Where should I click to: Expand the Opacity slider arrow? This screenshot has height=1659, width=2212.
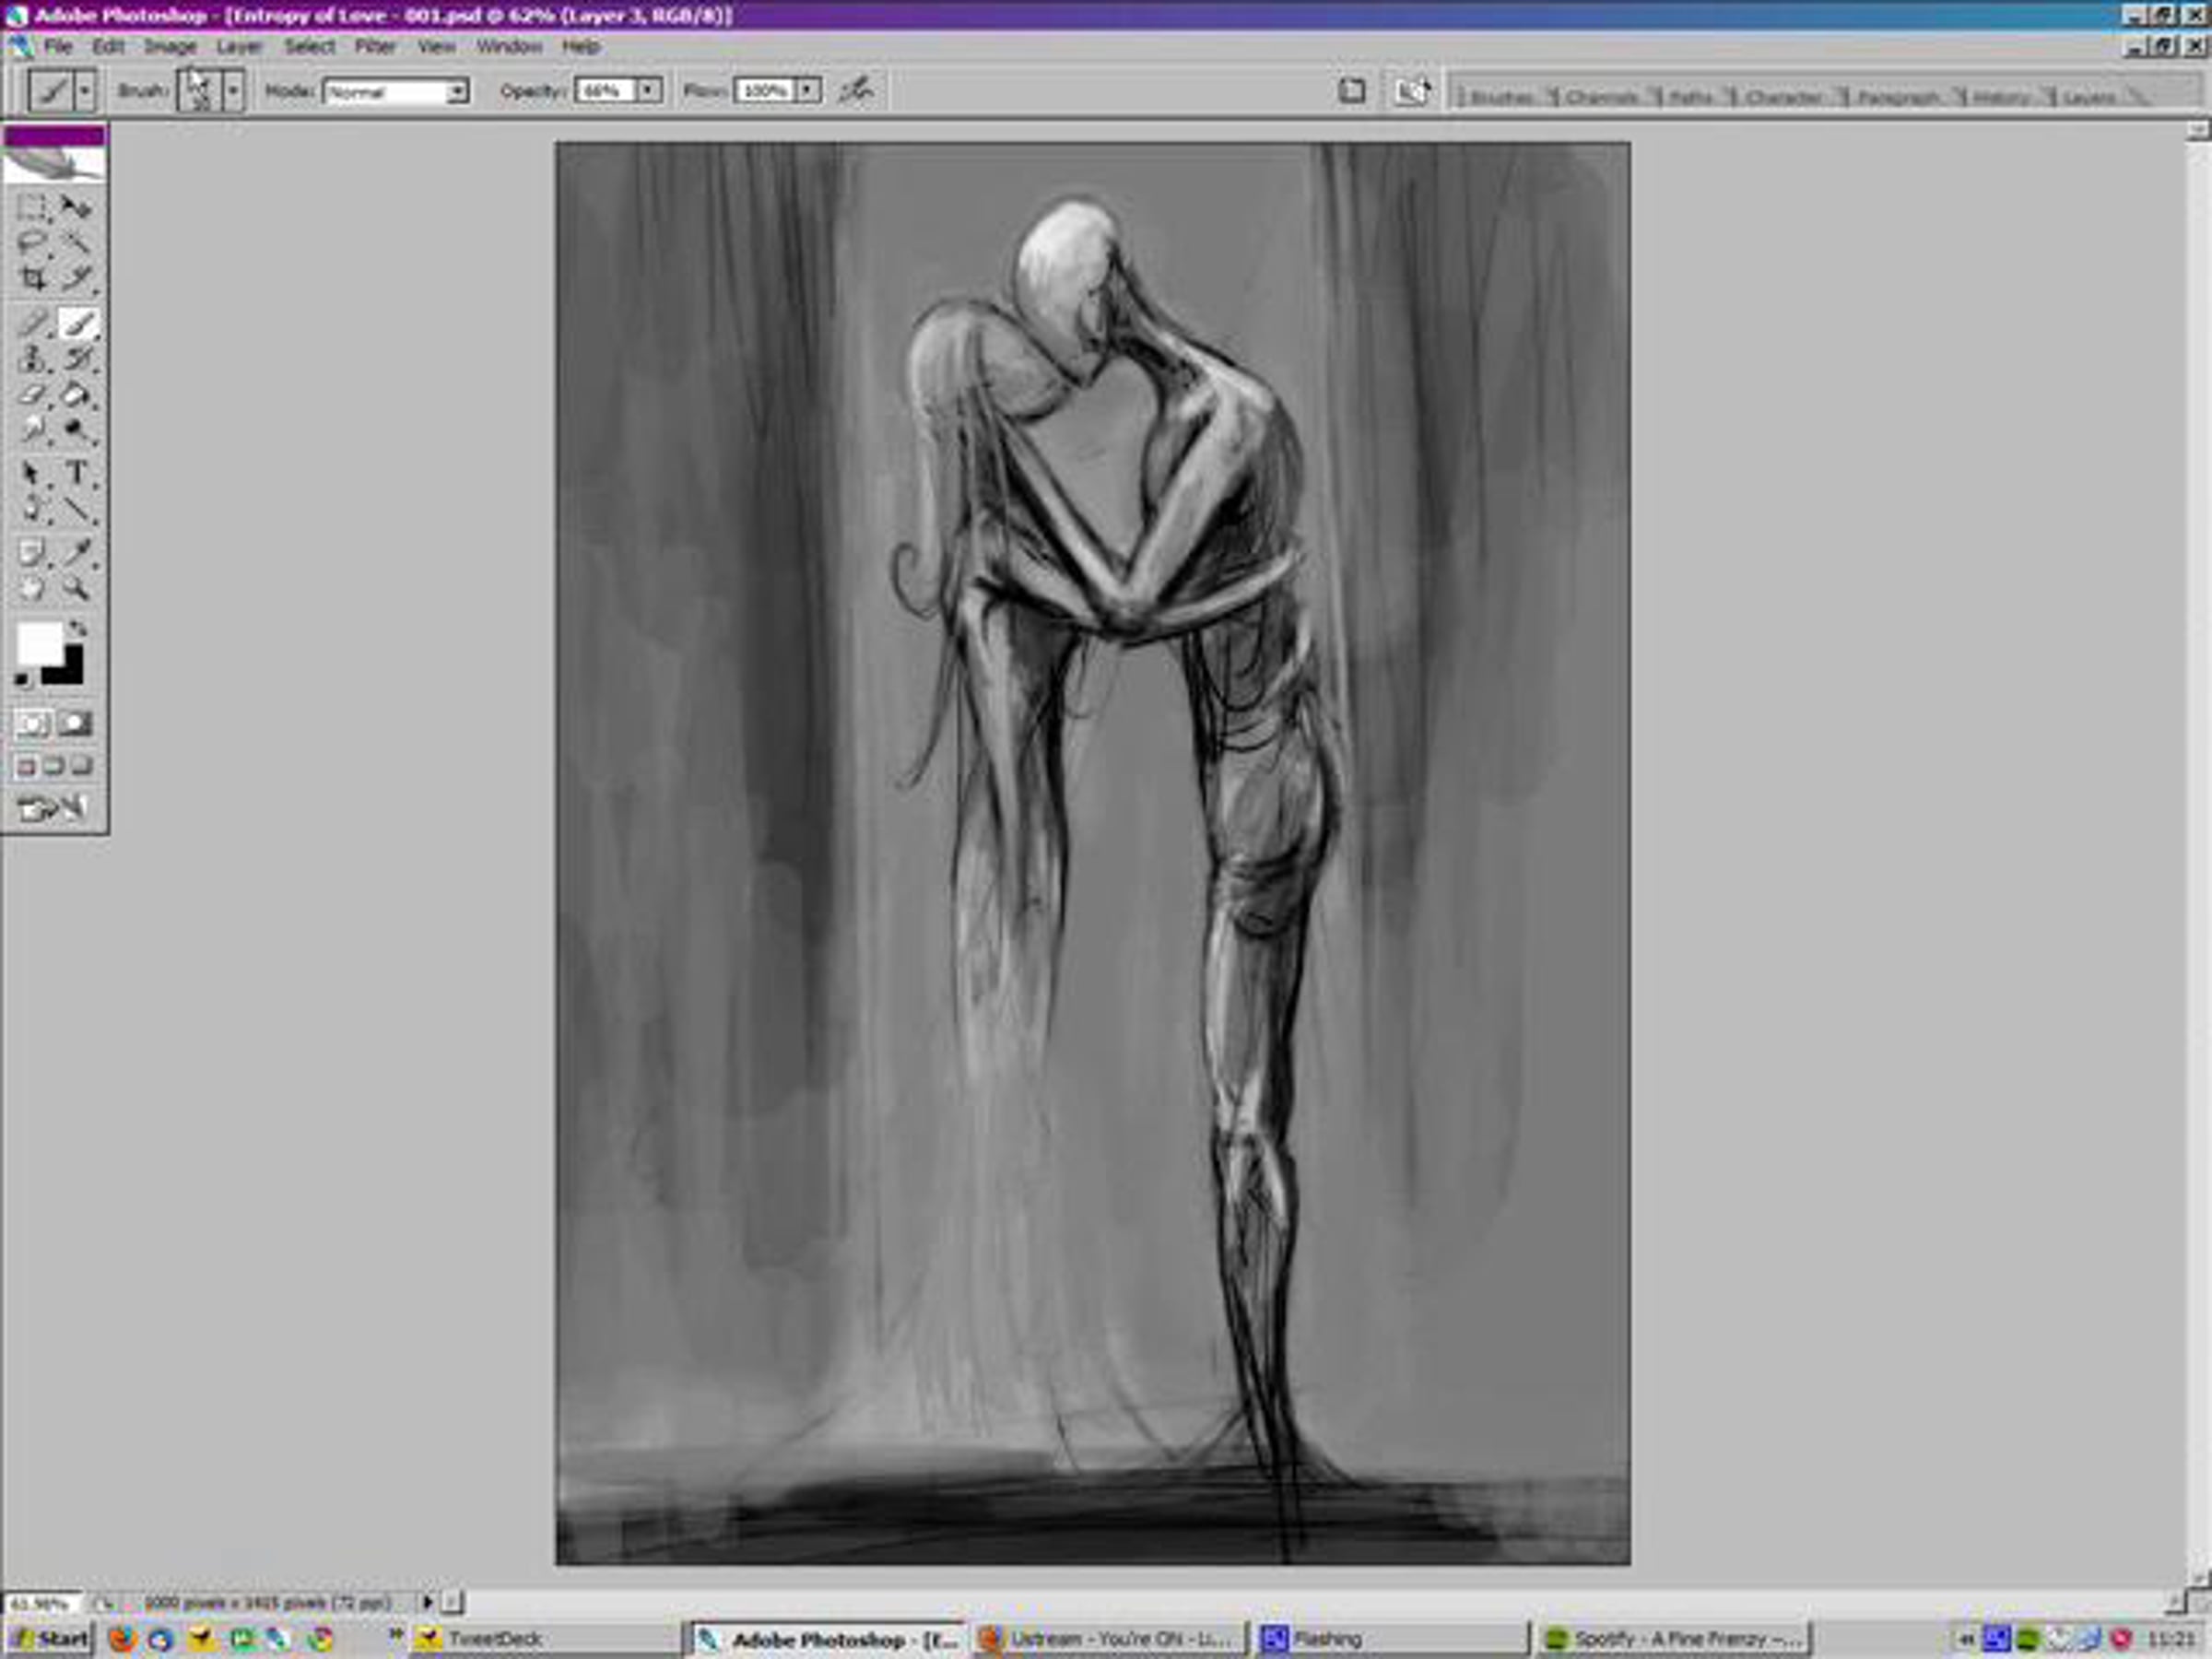click(x=648, y=91)
